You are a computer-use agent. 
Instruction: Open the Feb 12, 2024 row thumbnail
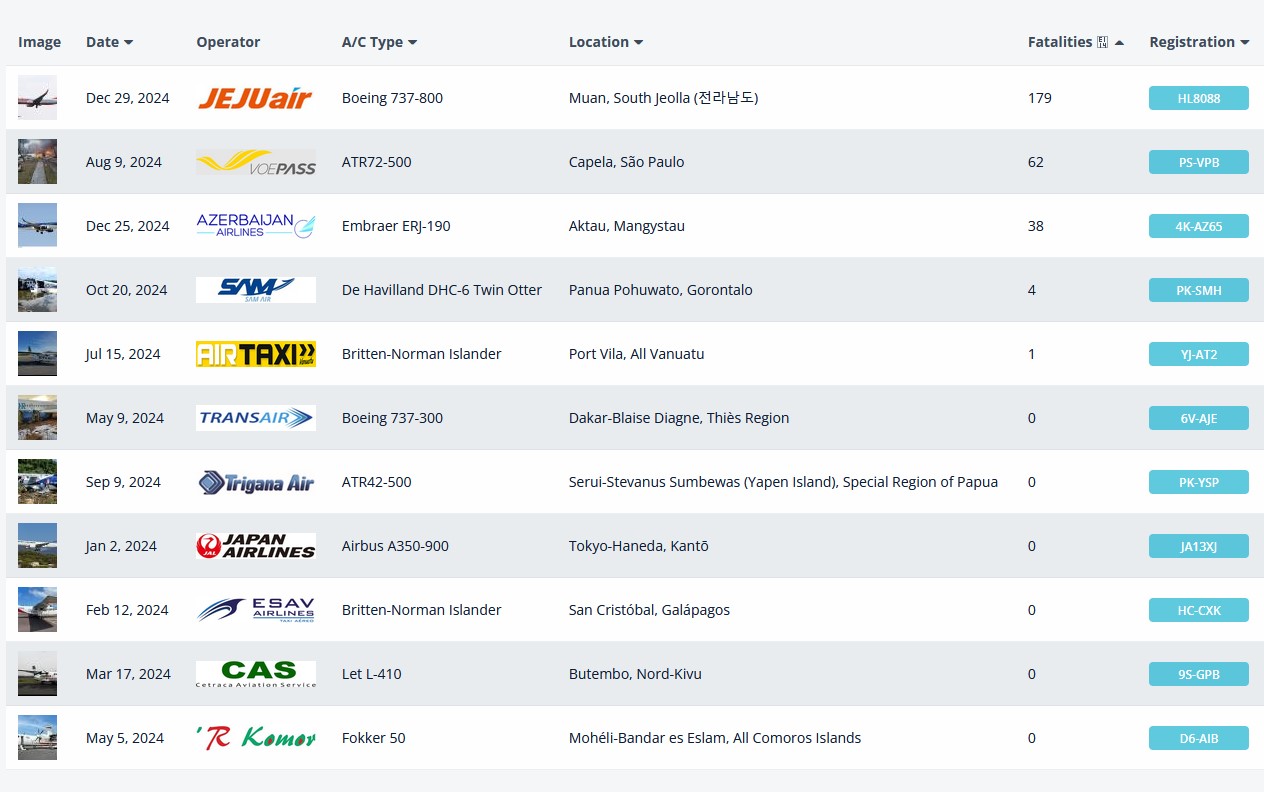pyautogui.click(x=37, y=610)
